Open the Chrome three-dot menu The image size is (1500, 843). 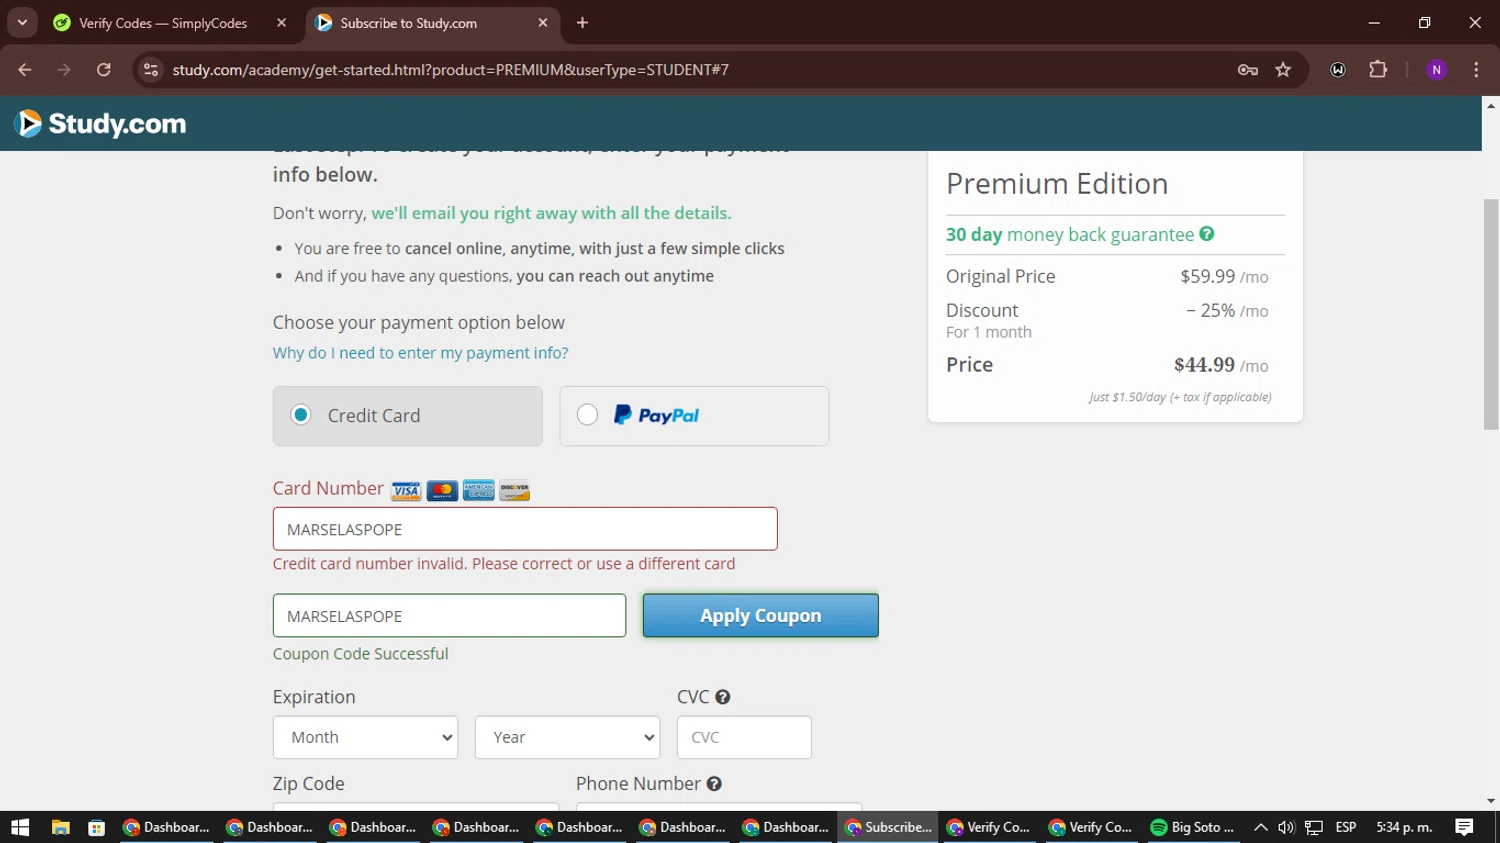pos(1476,70)
